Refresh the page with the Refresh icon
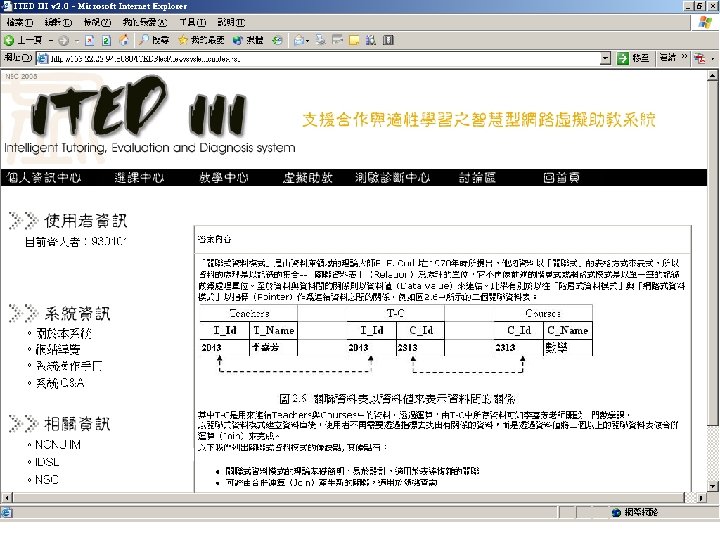This screenshot has height=540, width=720. pos(106,40)
